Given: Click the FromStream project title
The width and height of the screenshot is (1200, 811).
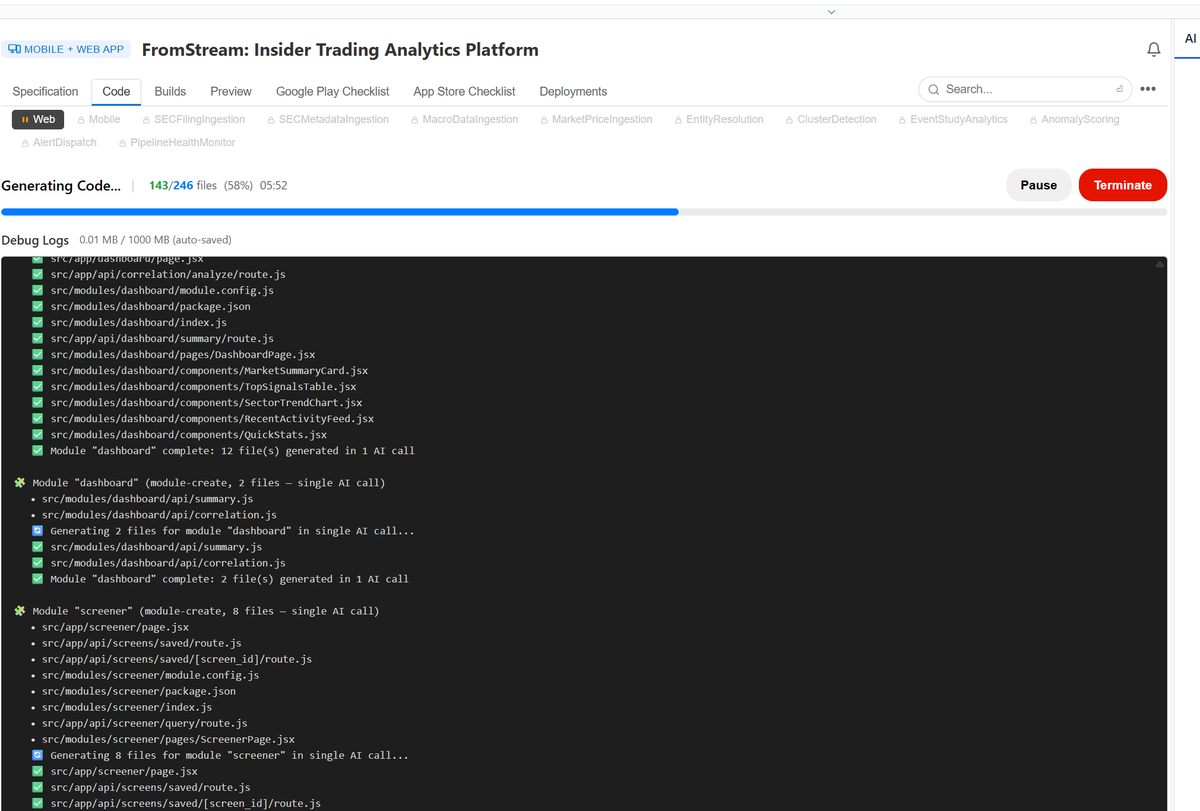Looking at the screenshot, I should click(x=340, y=50).
